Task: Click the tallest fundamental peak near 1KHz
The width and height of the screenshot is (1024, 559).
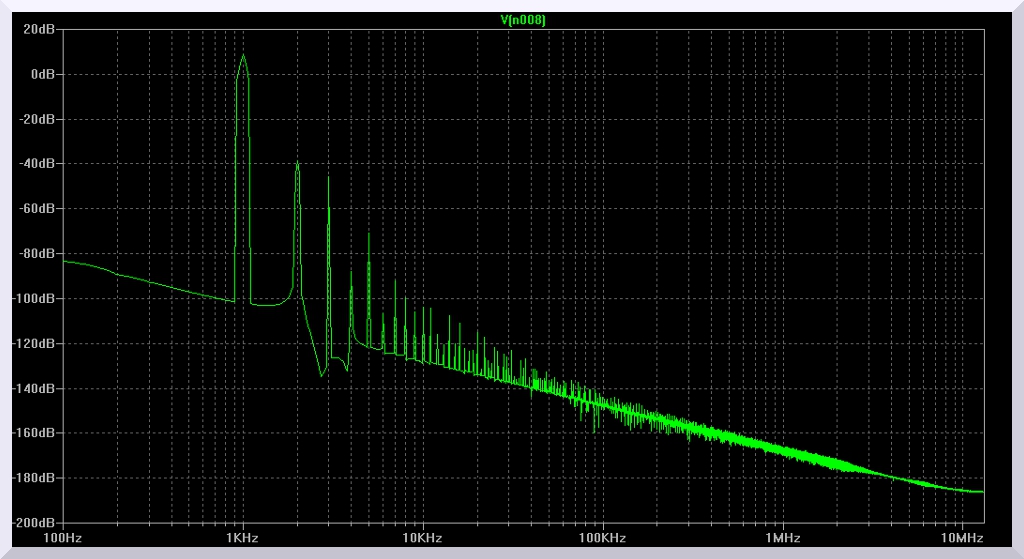Action: pyautogui.click(x=243, y=56)
